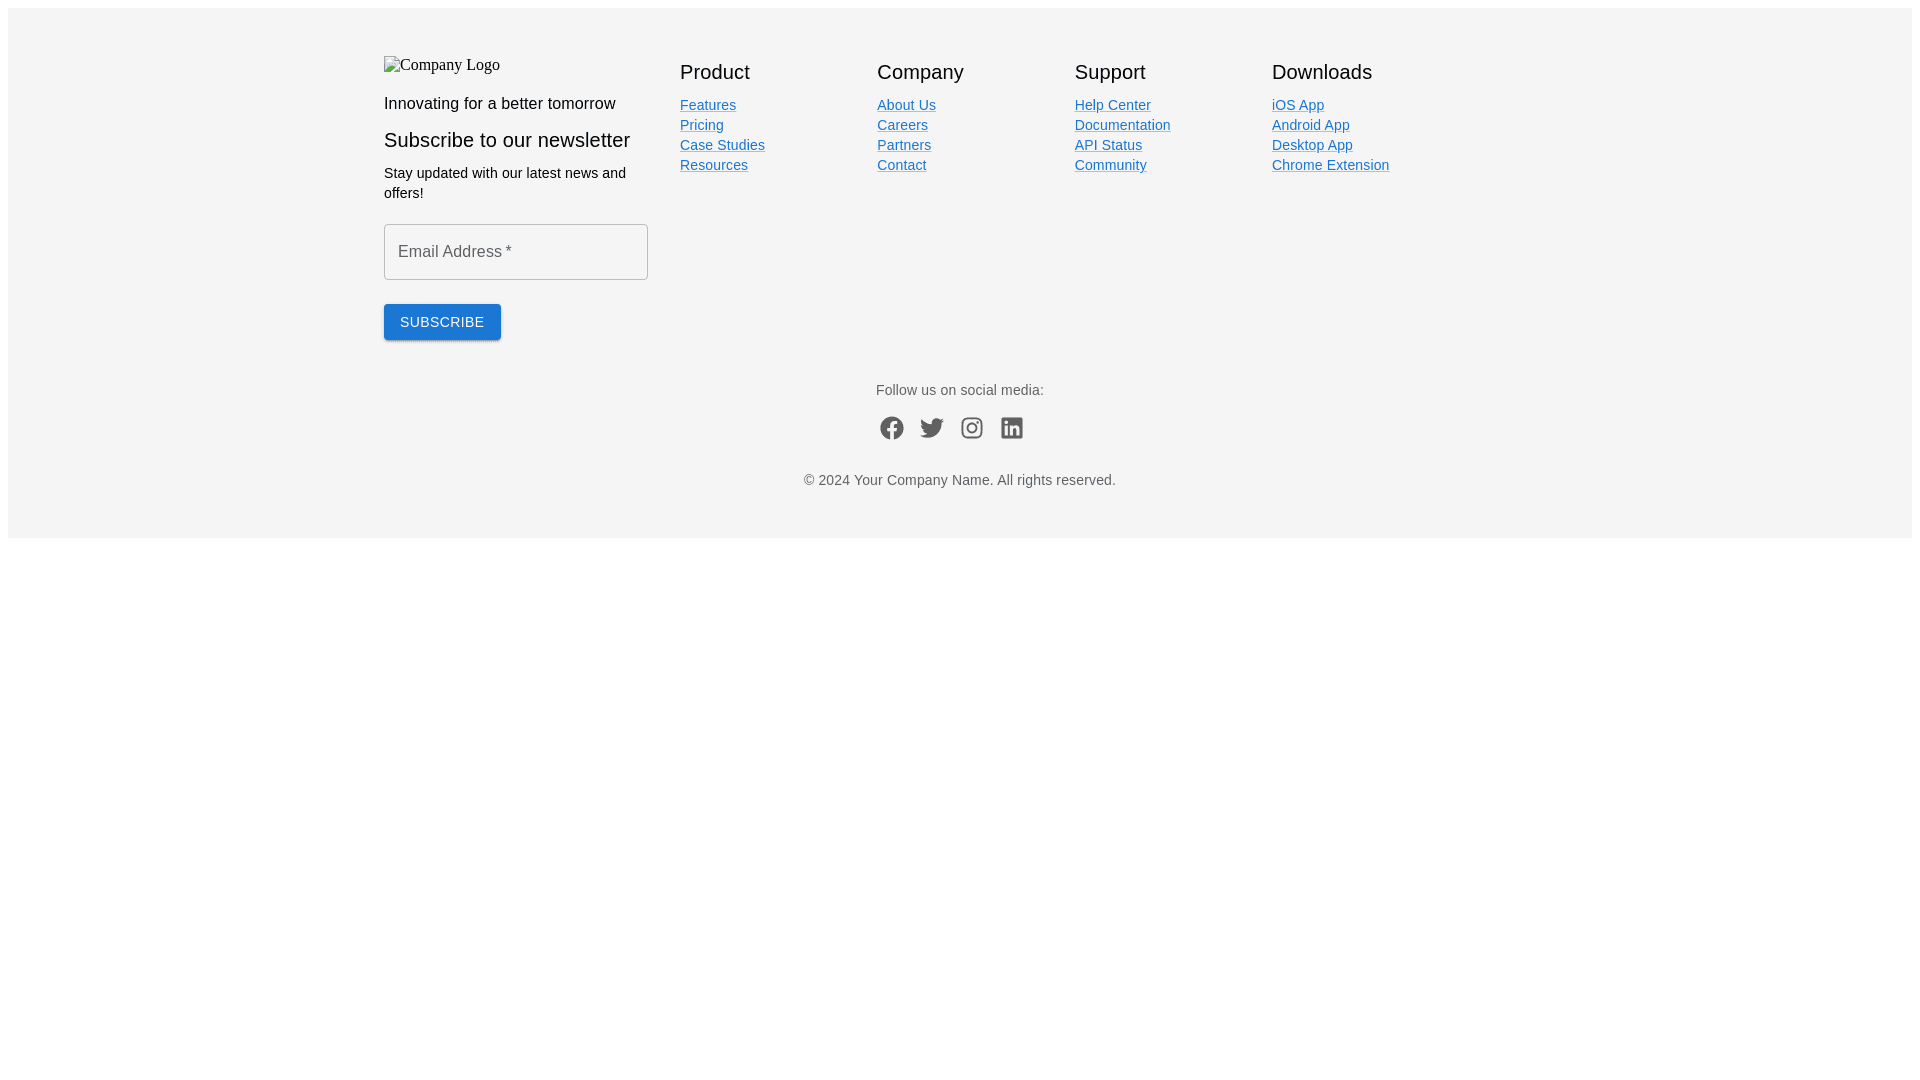Open the Community link
The image size is (1920, 1080).
point(1109,165)
